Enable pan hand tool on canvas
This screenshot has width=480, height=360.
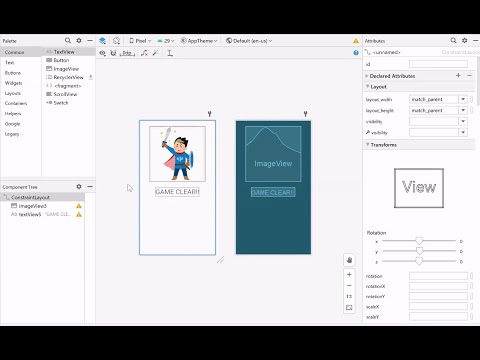tap(349, 260)
